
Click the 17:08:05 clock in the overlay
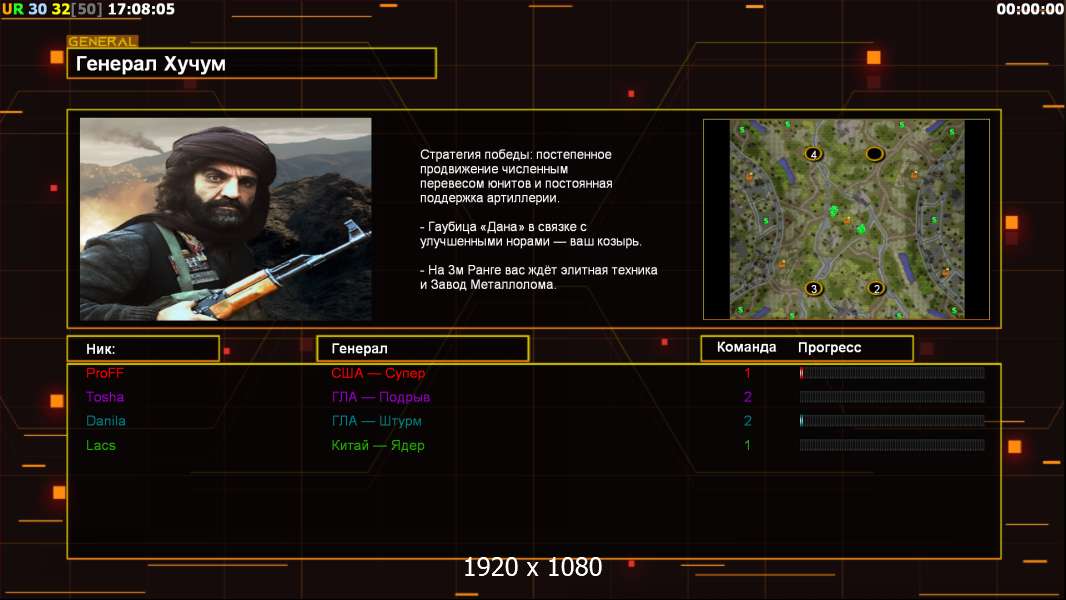(140, 9)
